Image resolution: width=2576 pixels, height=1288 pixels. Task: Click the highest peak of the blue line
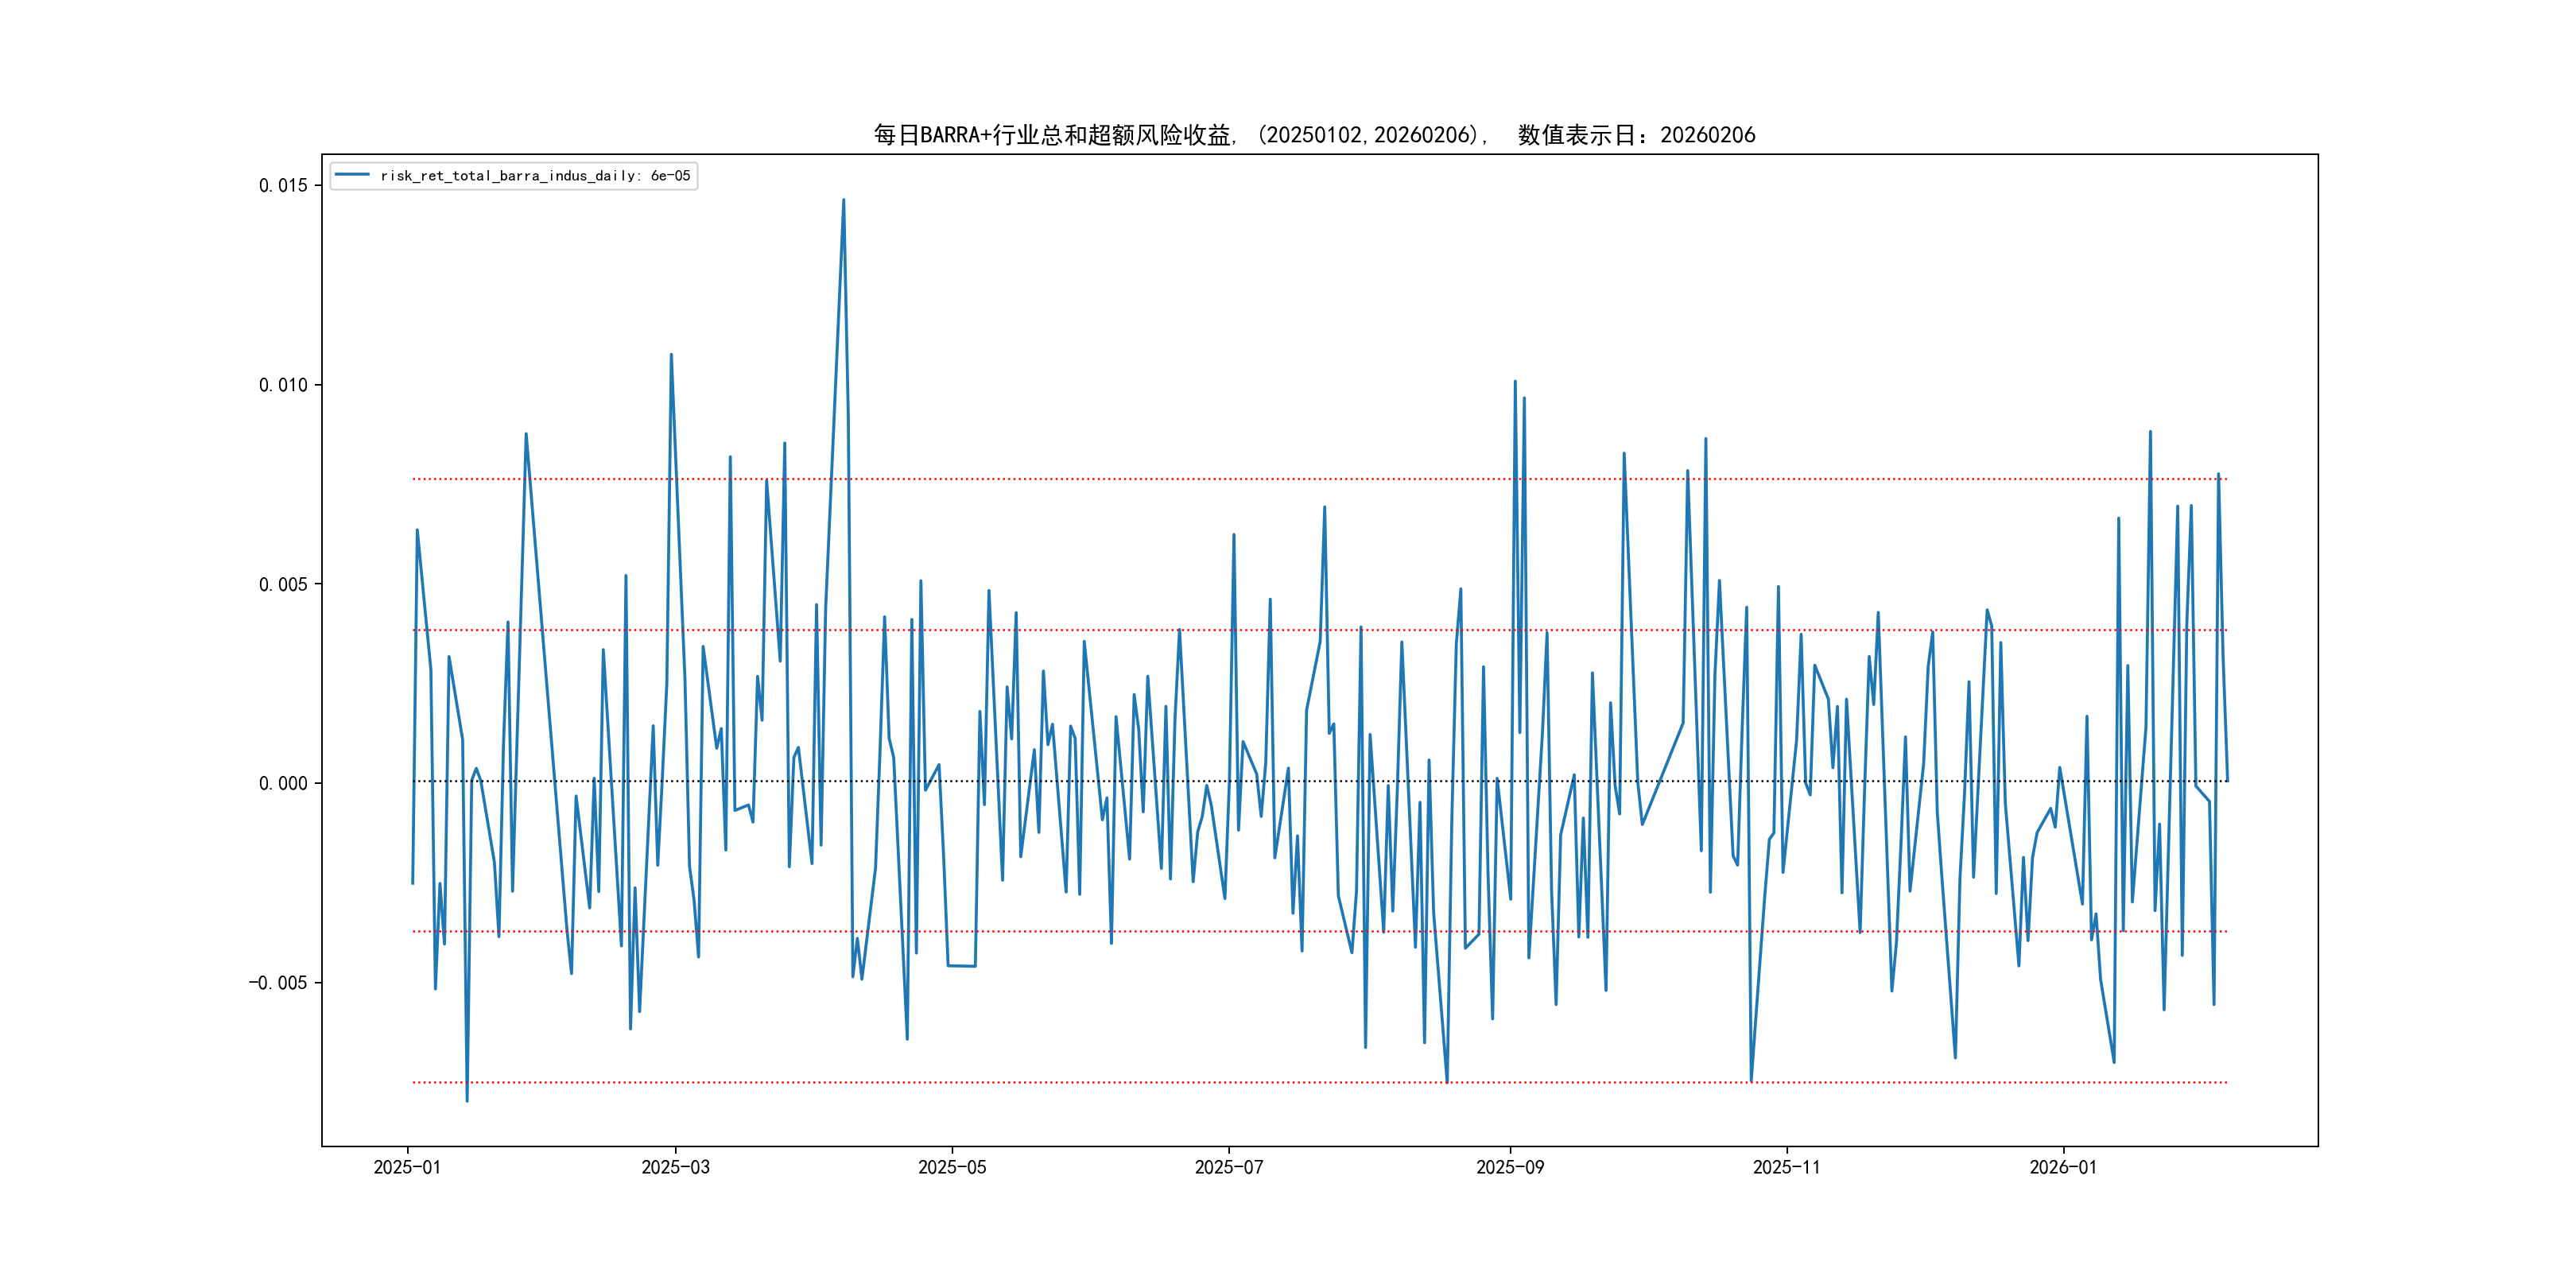pos(843,200)
